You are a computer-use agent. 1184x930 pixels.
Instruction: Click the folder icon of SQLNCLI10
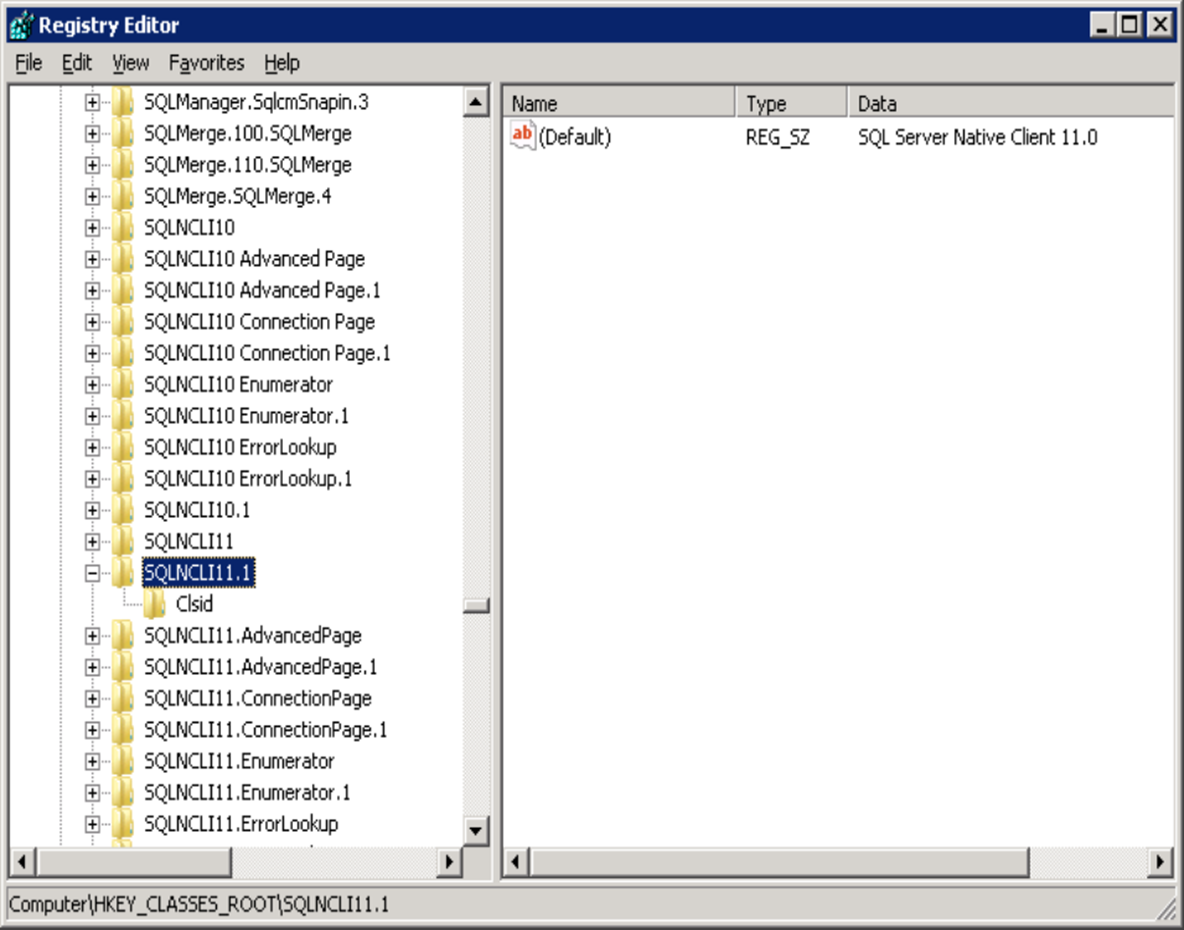[122, 227]
